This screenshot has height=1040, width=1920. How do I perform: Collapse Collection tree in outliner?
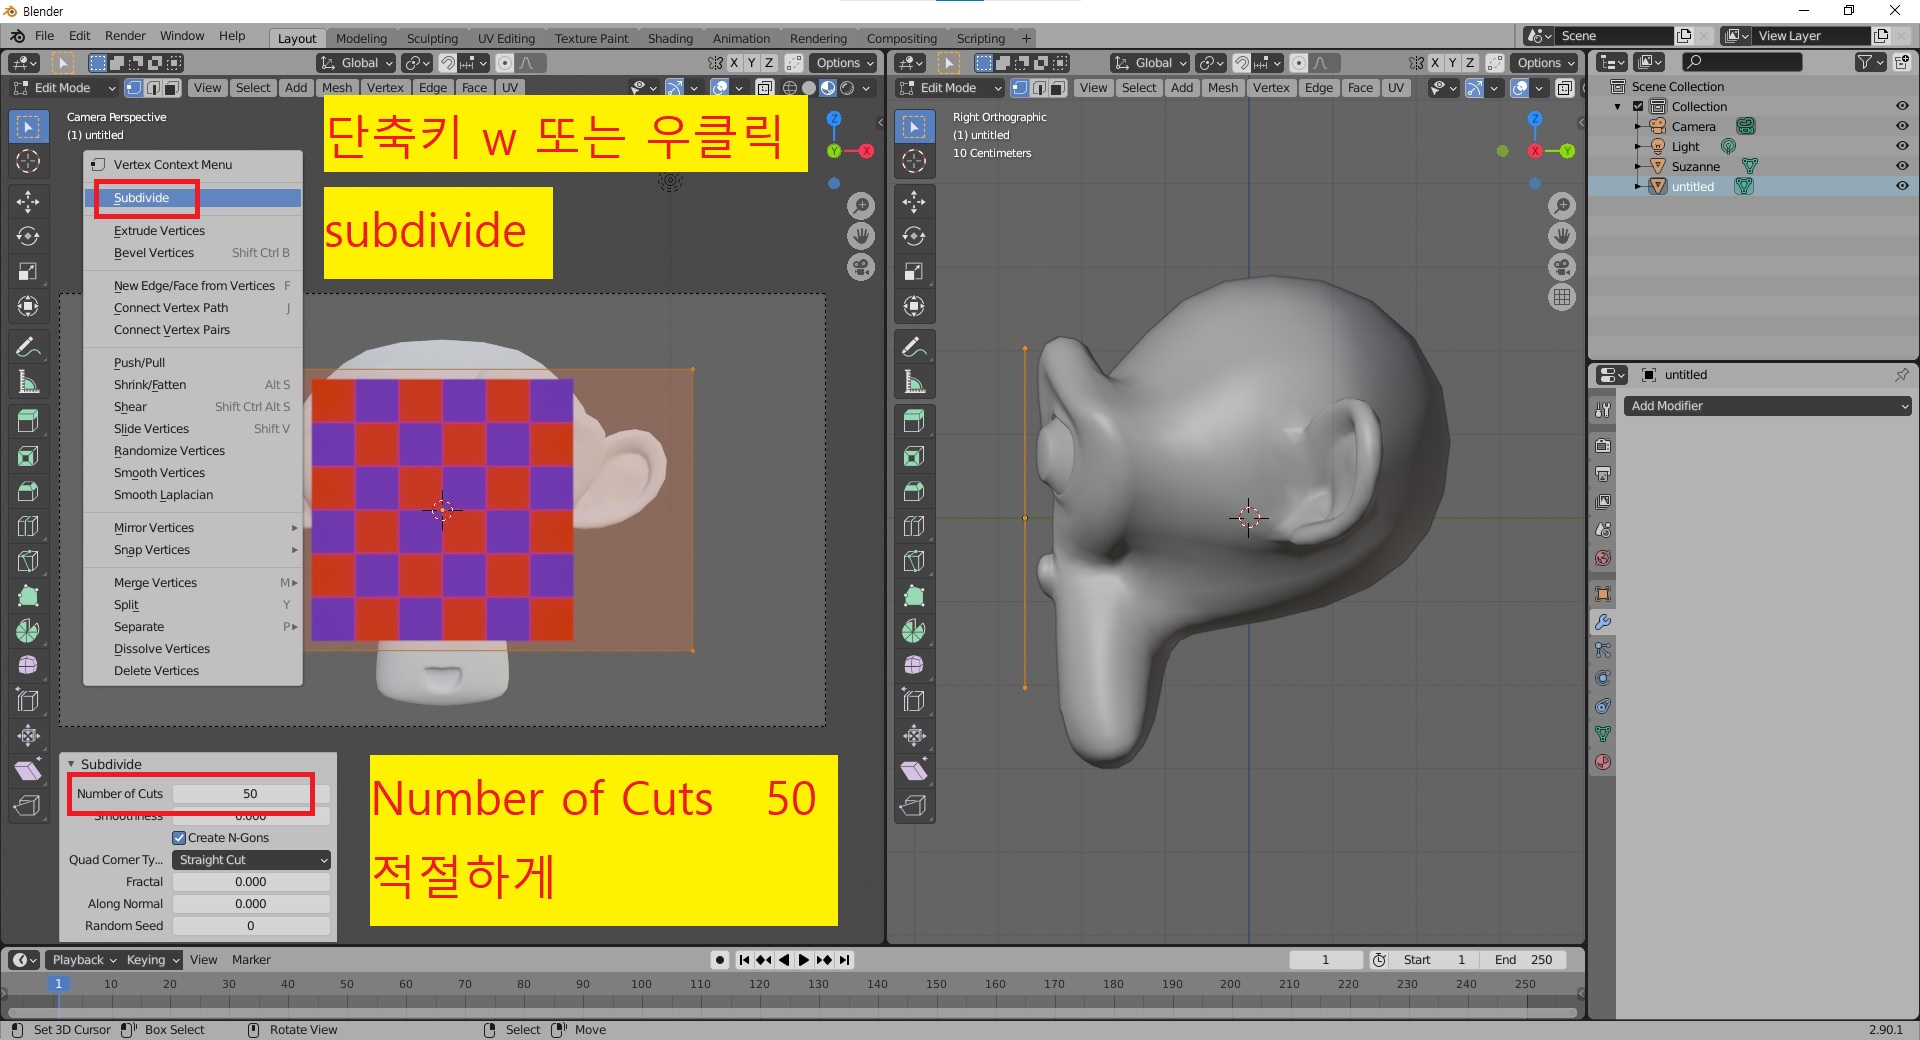1618,106
